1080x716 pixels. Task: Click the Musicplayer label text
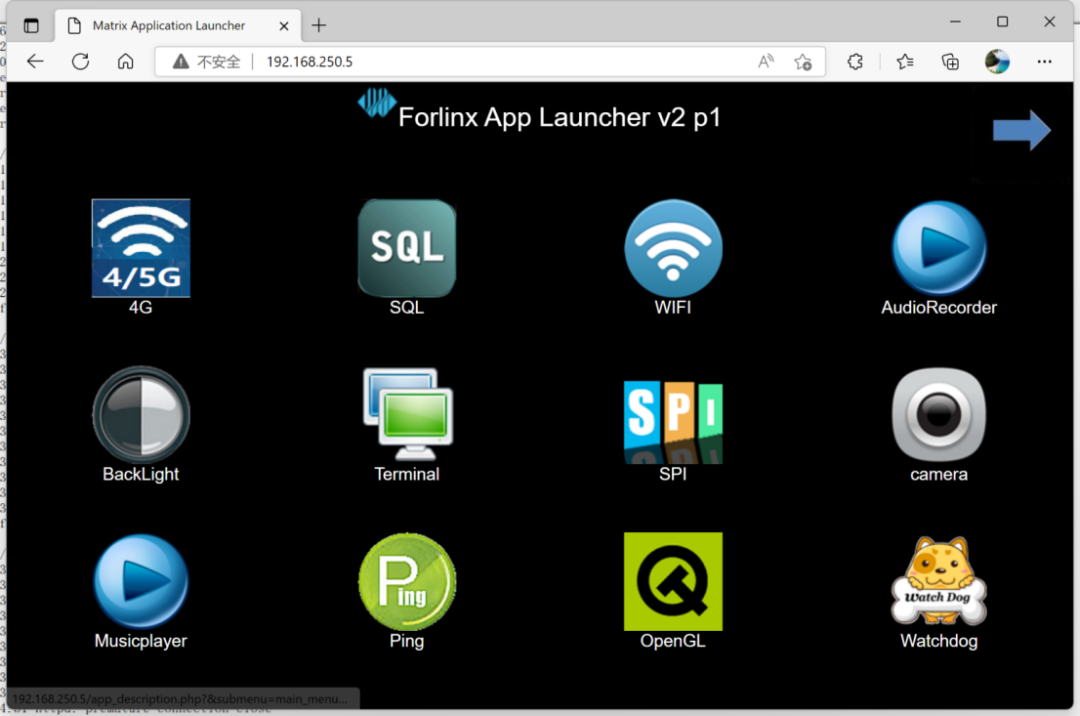(141, 641)
